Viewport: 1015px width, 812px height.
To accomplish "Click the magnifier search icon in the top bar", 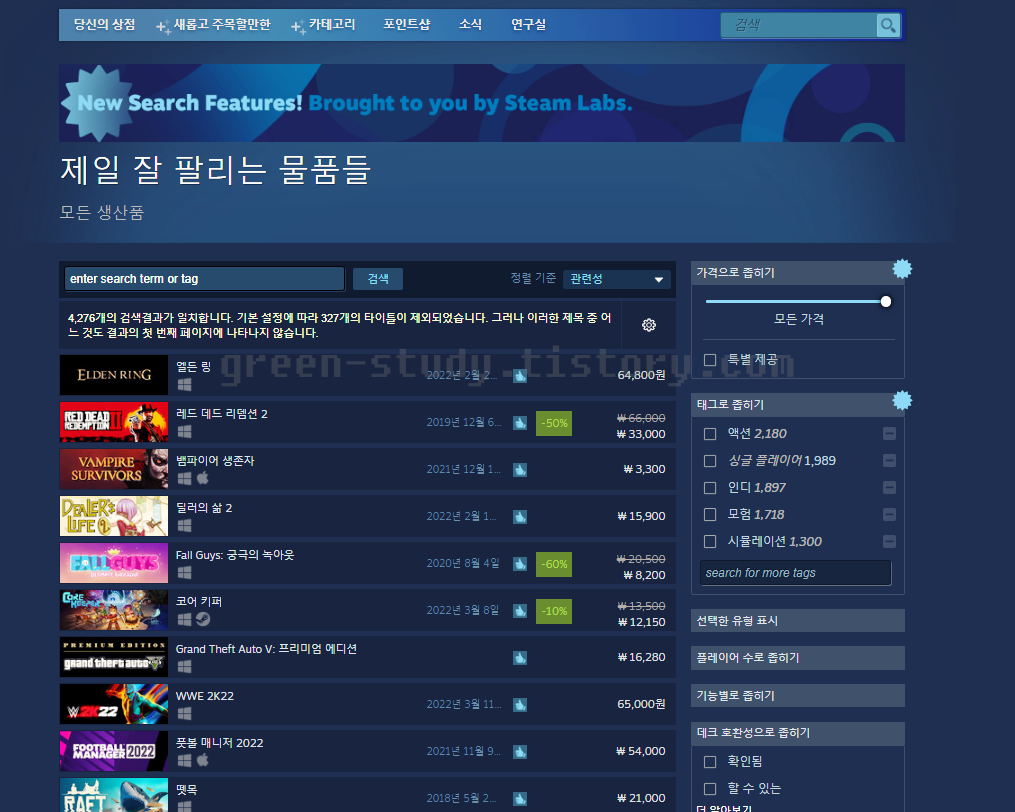I will pyautogui.click(x=887, y=25).
